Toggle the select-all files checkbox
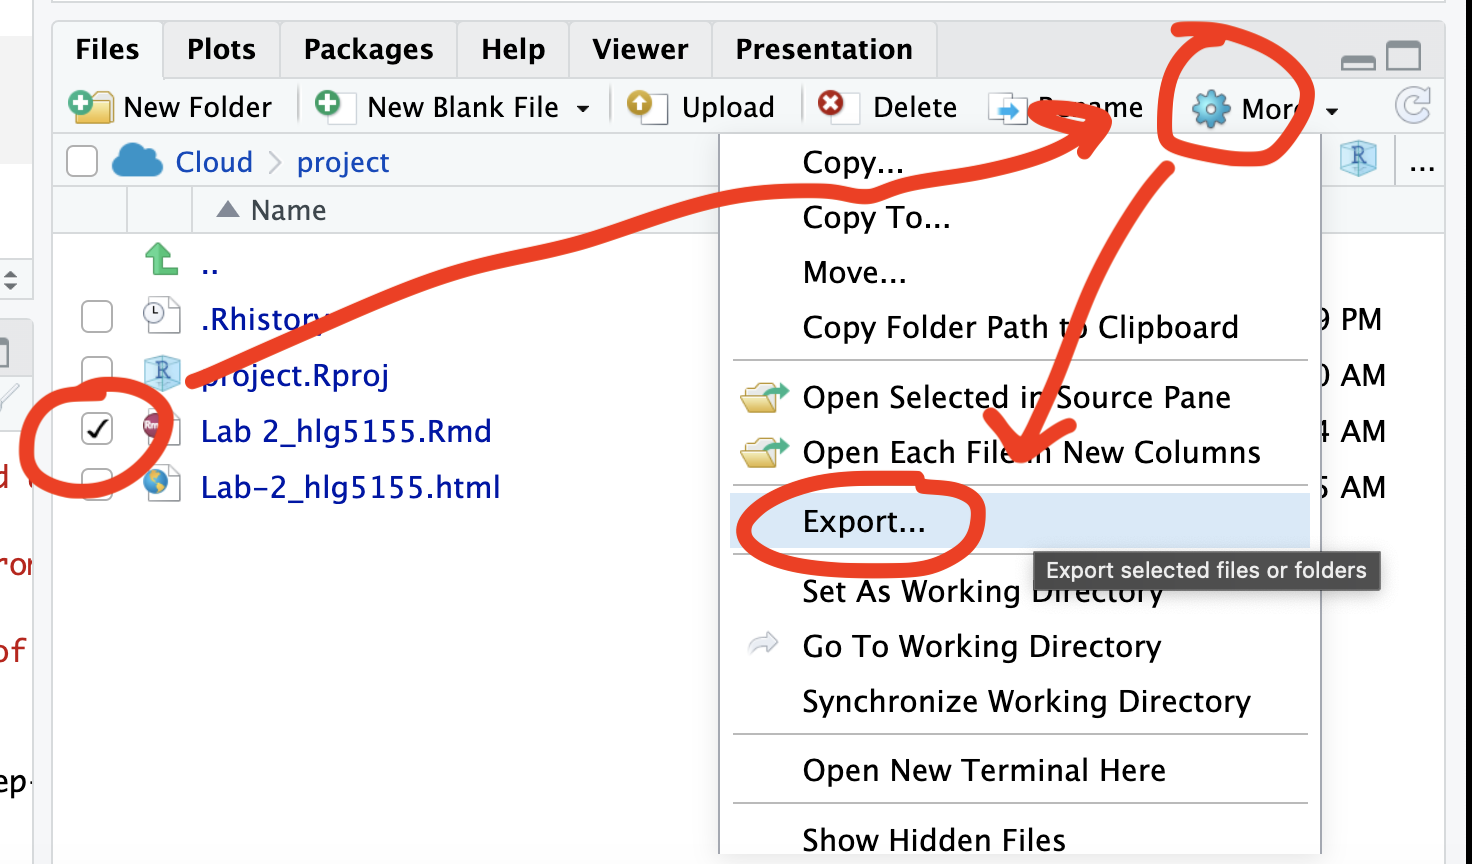The image size is (1472, 864). click(81, 161)
